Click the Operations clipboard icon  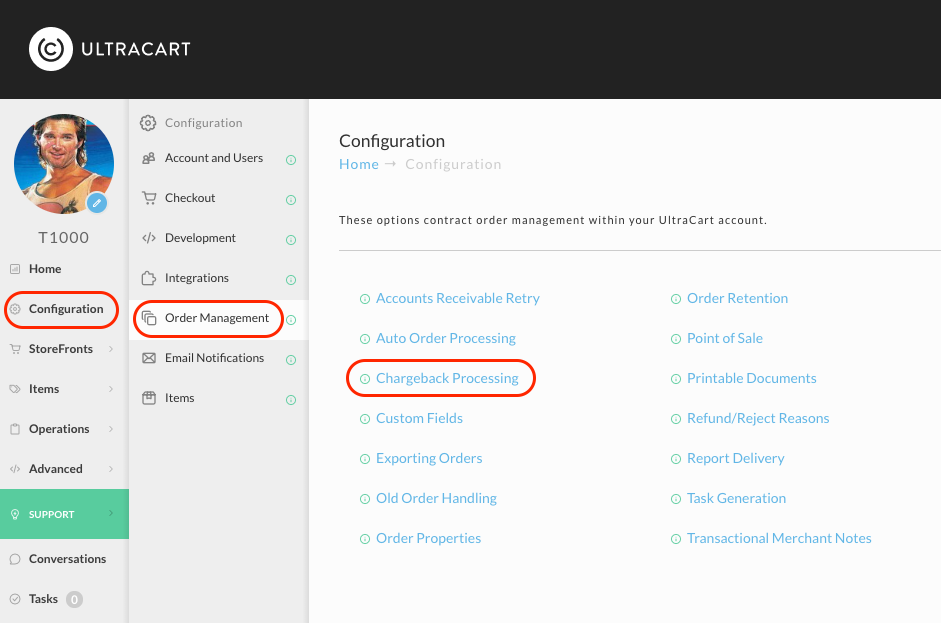(x=15, y=429)
